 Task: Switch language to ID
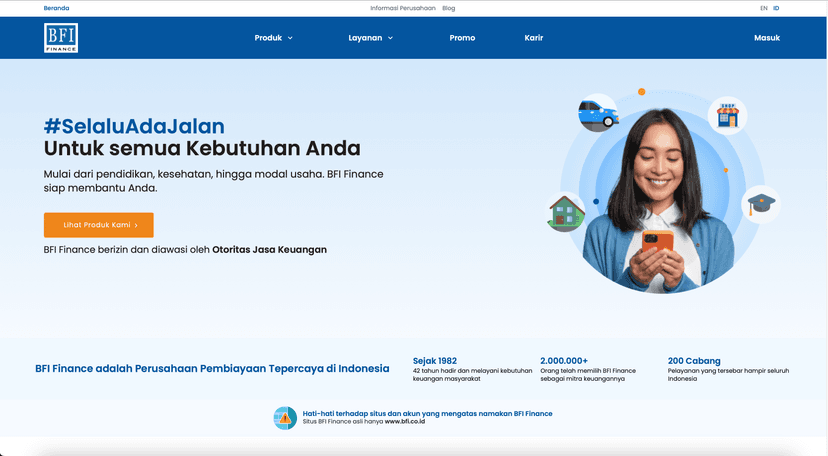click(x=776, y=8)
